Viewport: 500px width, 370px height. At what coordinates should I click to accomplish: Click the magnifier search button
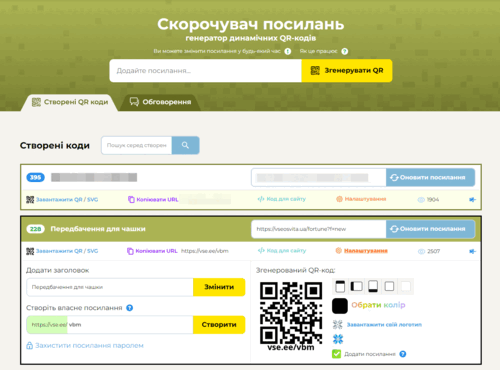pyautogui.click(x=186, y=145)
